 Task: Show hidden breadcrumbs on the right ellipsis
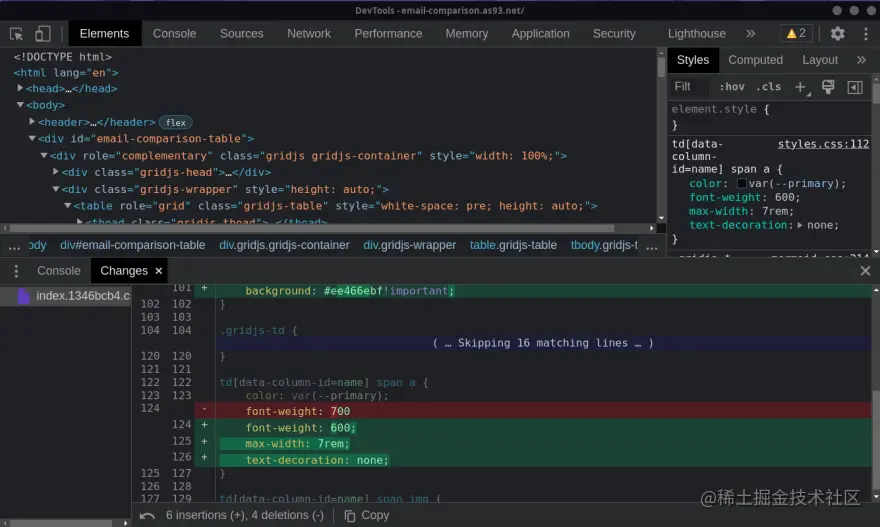pyautogui.click(x=652, y=246)
